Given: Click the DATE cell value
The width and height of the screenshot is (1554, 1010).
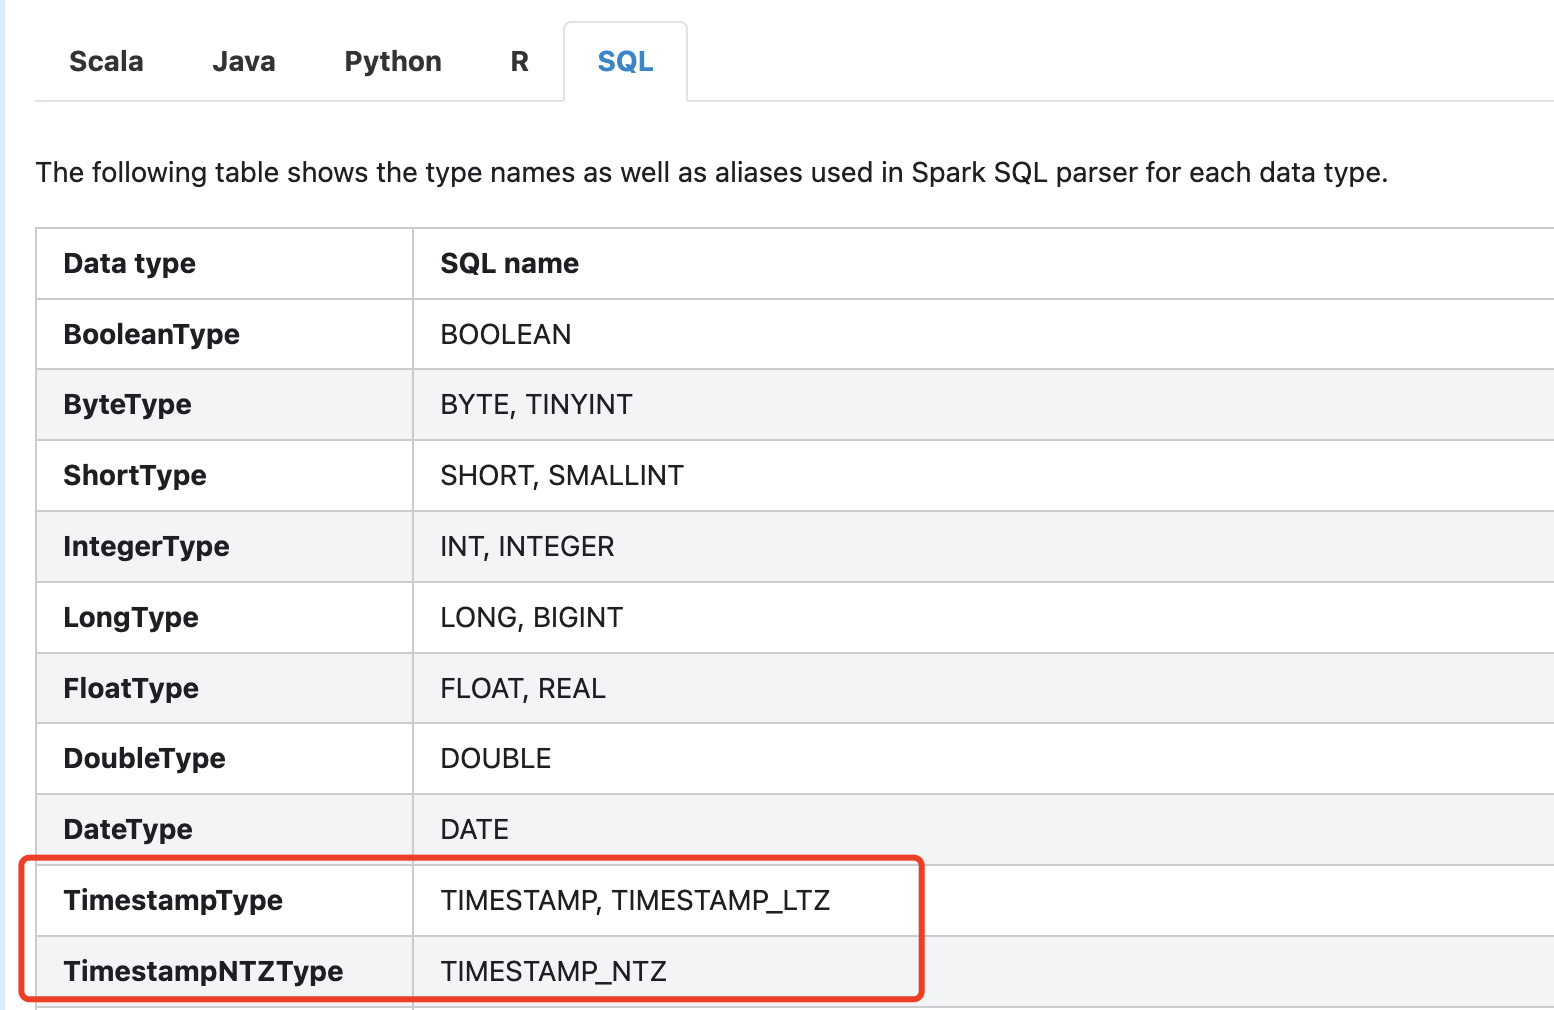Looking at the screenshot, I should [474, 830].
